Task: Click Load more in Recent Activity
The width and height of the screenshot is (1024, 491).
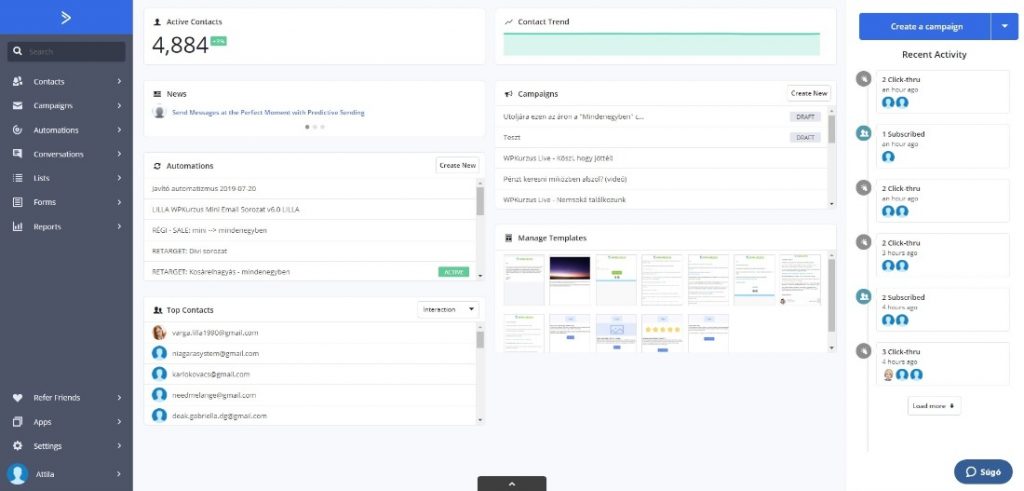Action: pos(934,406)
